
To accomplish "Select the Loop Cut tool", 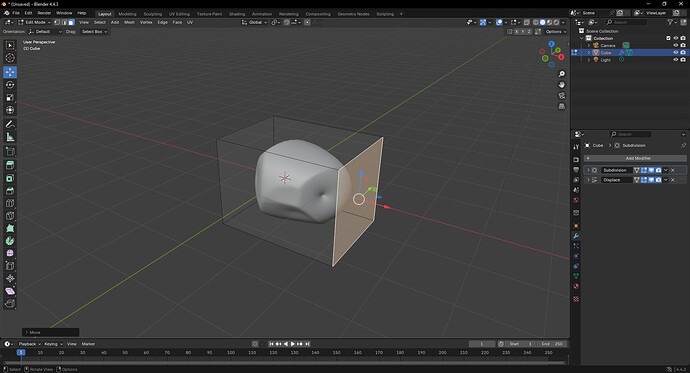I will pos(10,203).
